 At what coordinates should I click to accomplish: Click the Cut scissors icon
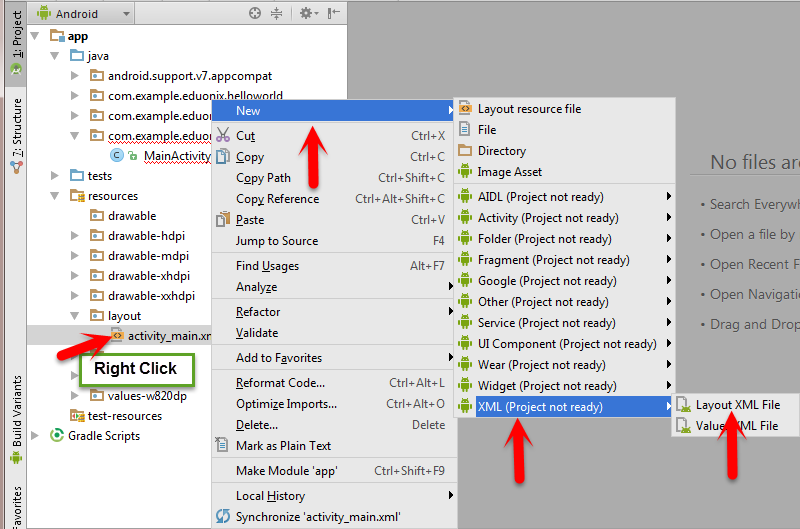223,135
